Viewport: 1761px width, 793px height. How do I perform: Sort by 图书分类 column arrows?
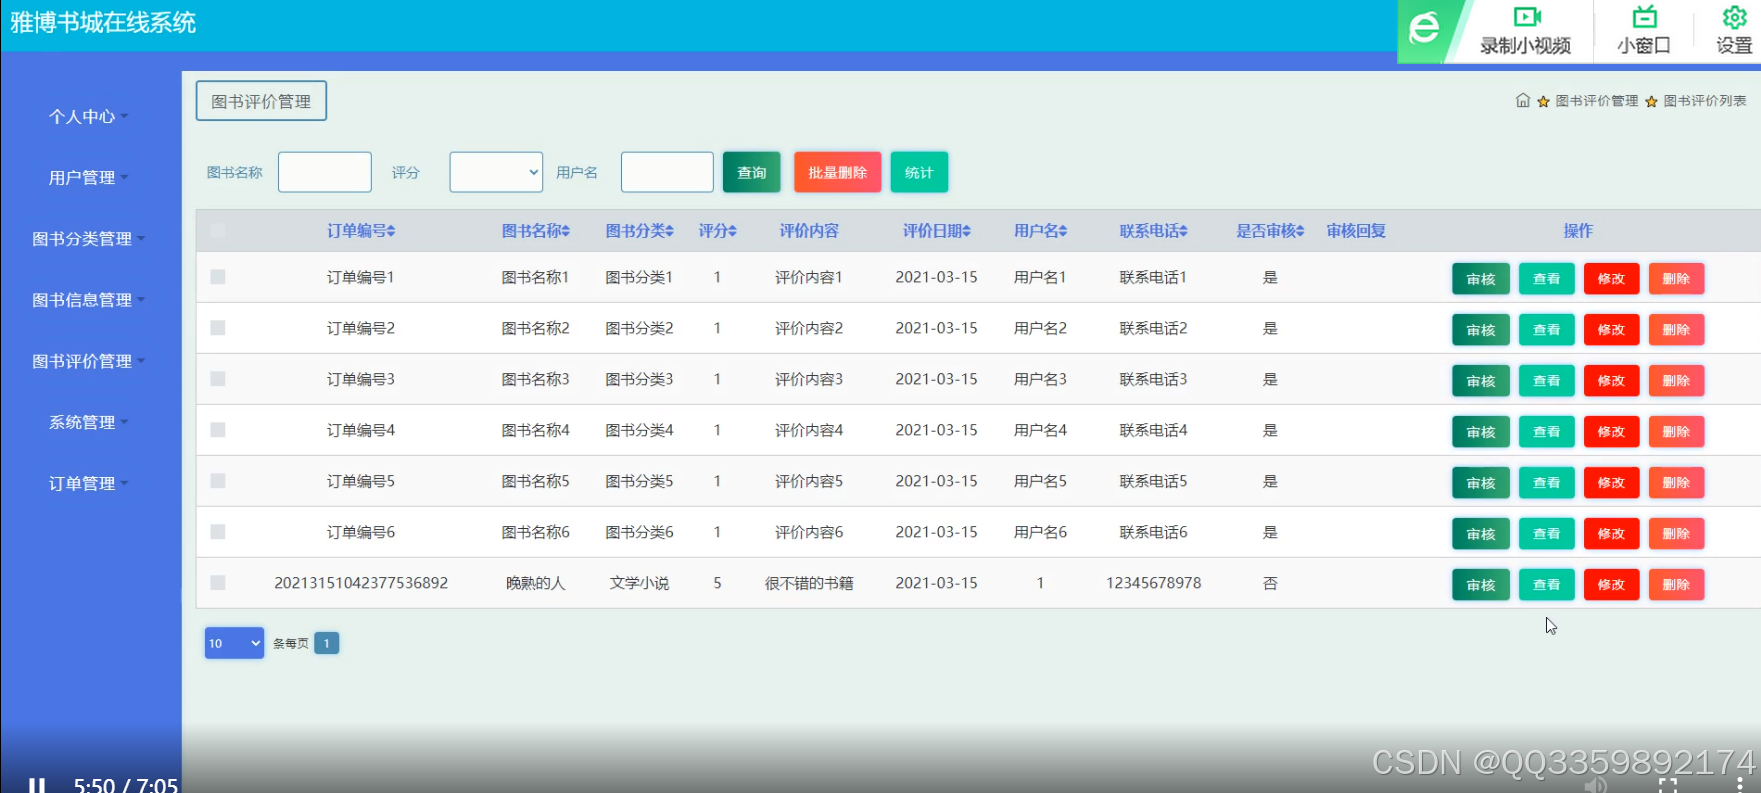tap(670, 231)
